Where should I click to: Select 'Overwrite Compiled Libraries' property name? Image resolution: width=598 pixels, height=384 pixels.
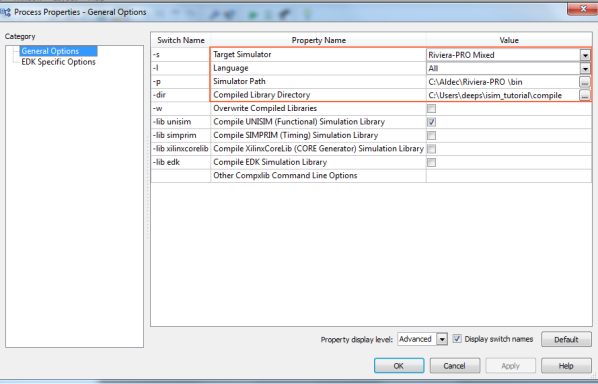pos(265,108)
